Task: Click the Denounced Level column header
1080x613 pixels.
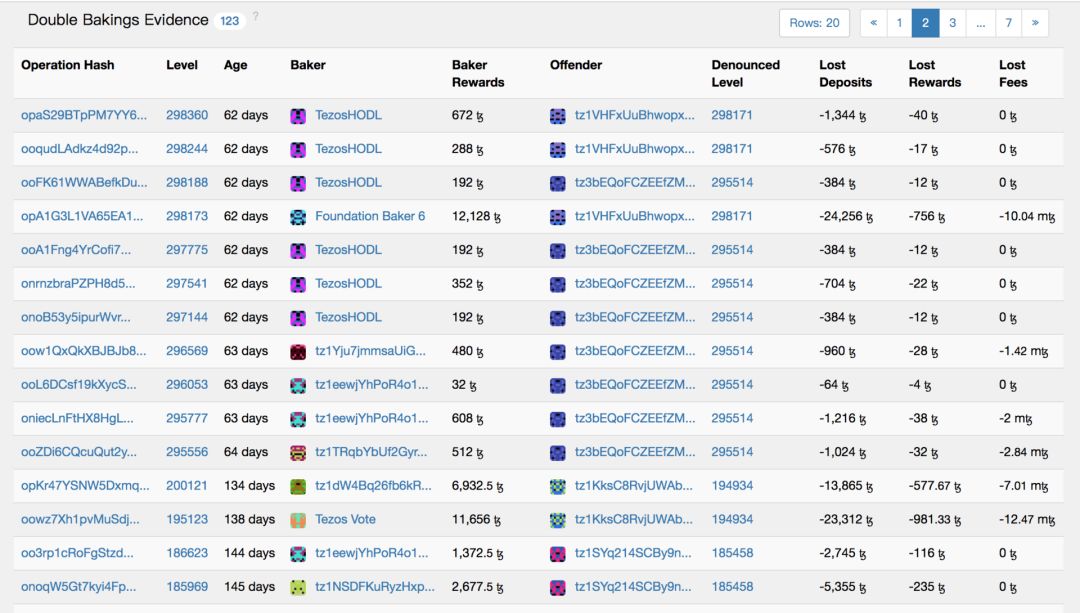Action: [x=745, y=74]
